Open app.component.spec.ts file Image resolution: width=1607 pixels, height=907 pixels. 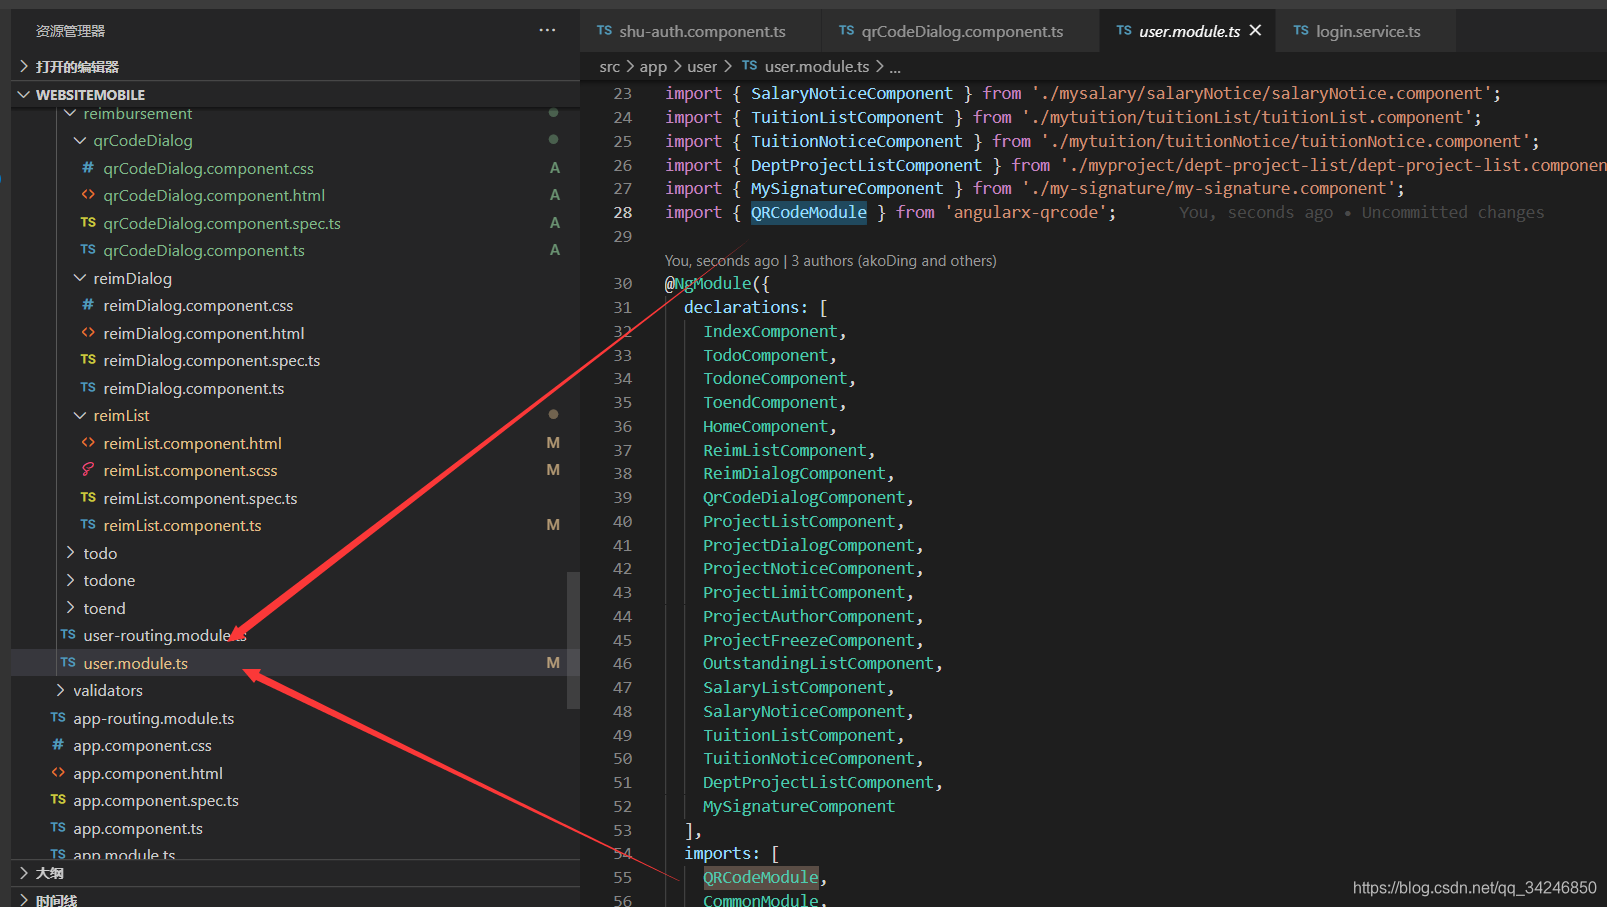pyautogui.click(x=156, y=800)
